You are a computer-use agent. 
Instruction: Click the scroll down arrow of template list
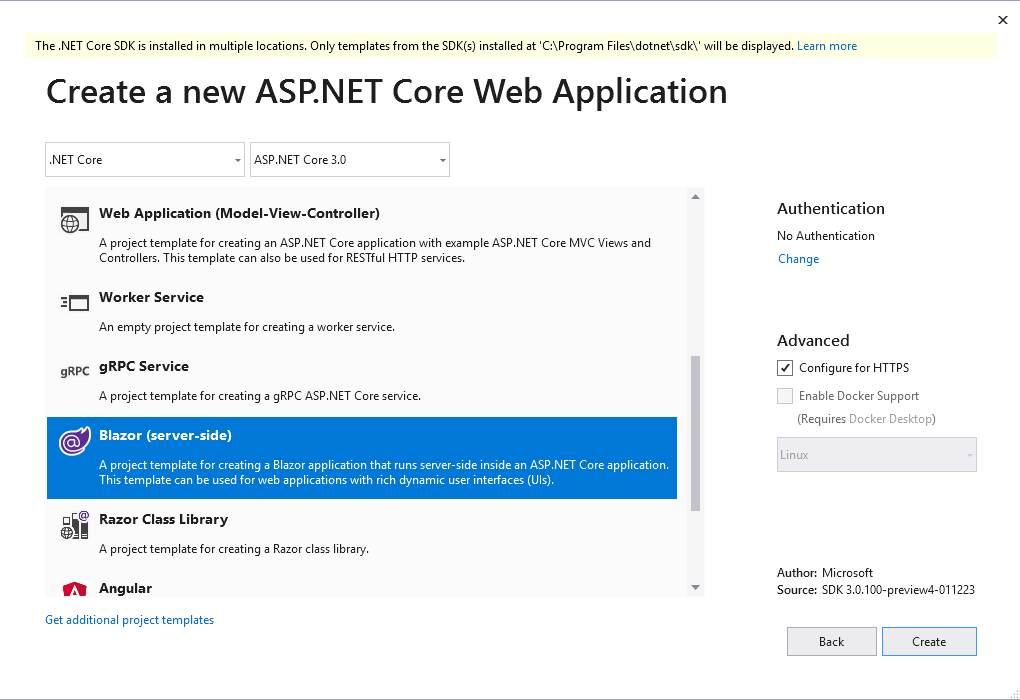tap(695, 587)
